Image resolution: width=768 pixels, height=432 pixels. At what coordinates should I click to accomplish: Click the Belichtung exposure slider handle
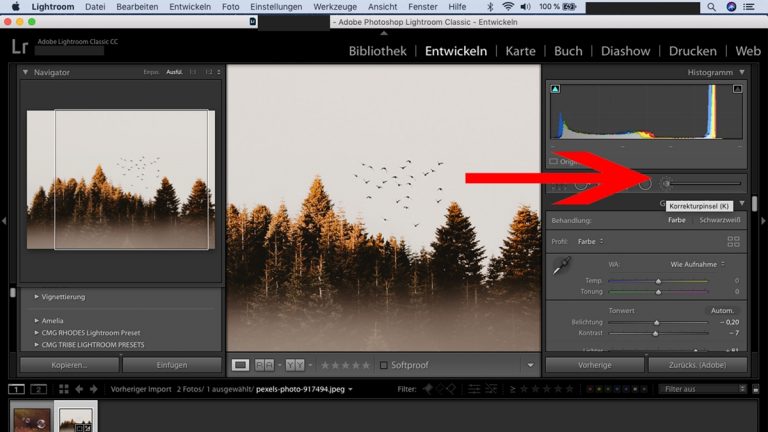[656, 323]
